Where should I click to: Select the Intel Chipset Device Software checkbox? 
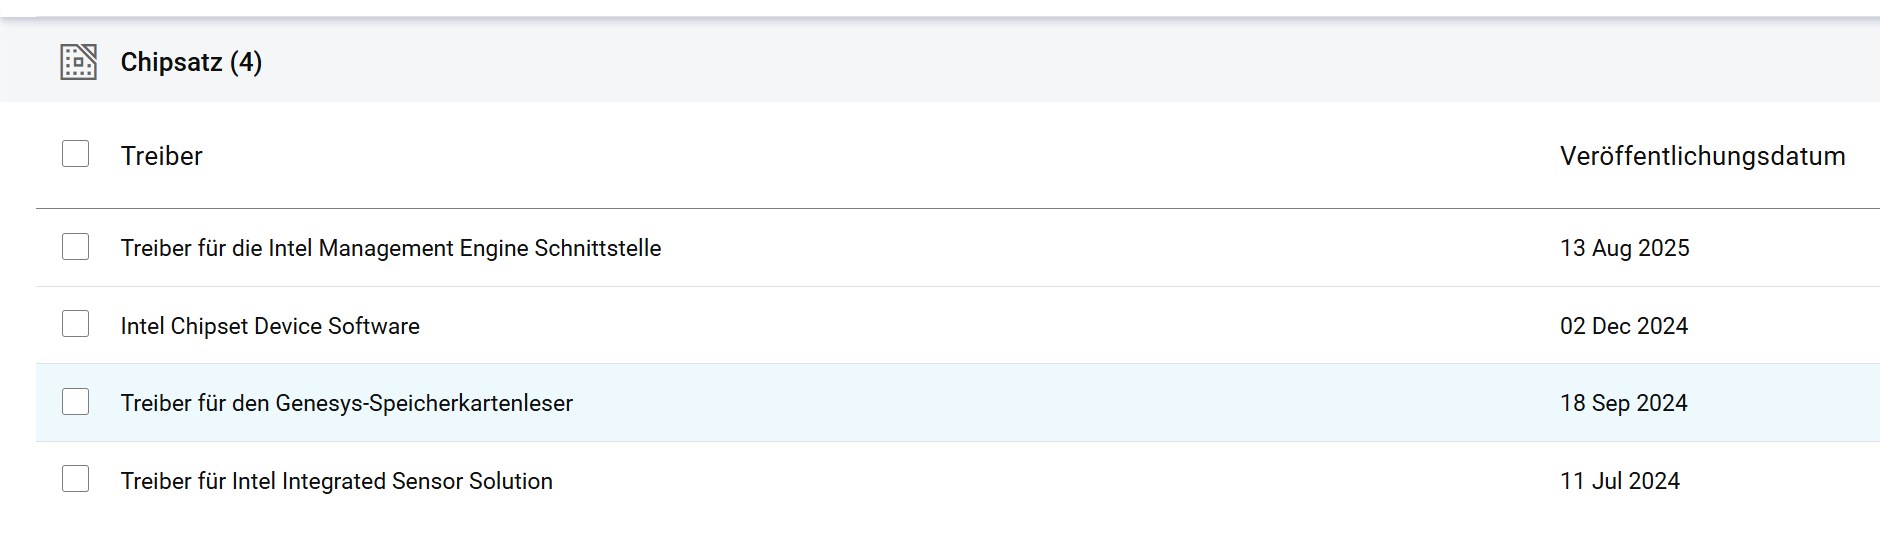pyautogui.click(x=75, y=324)
